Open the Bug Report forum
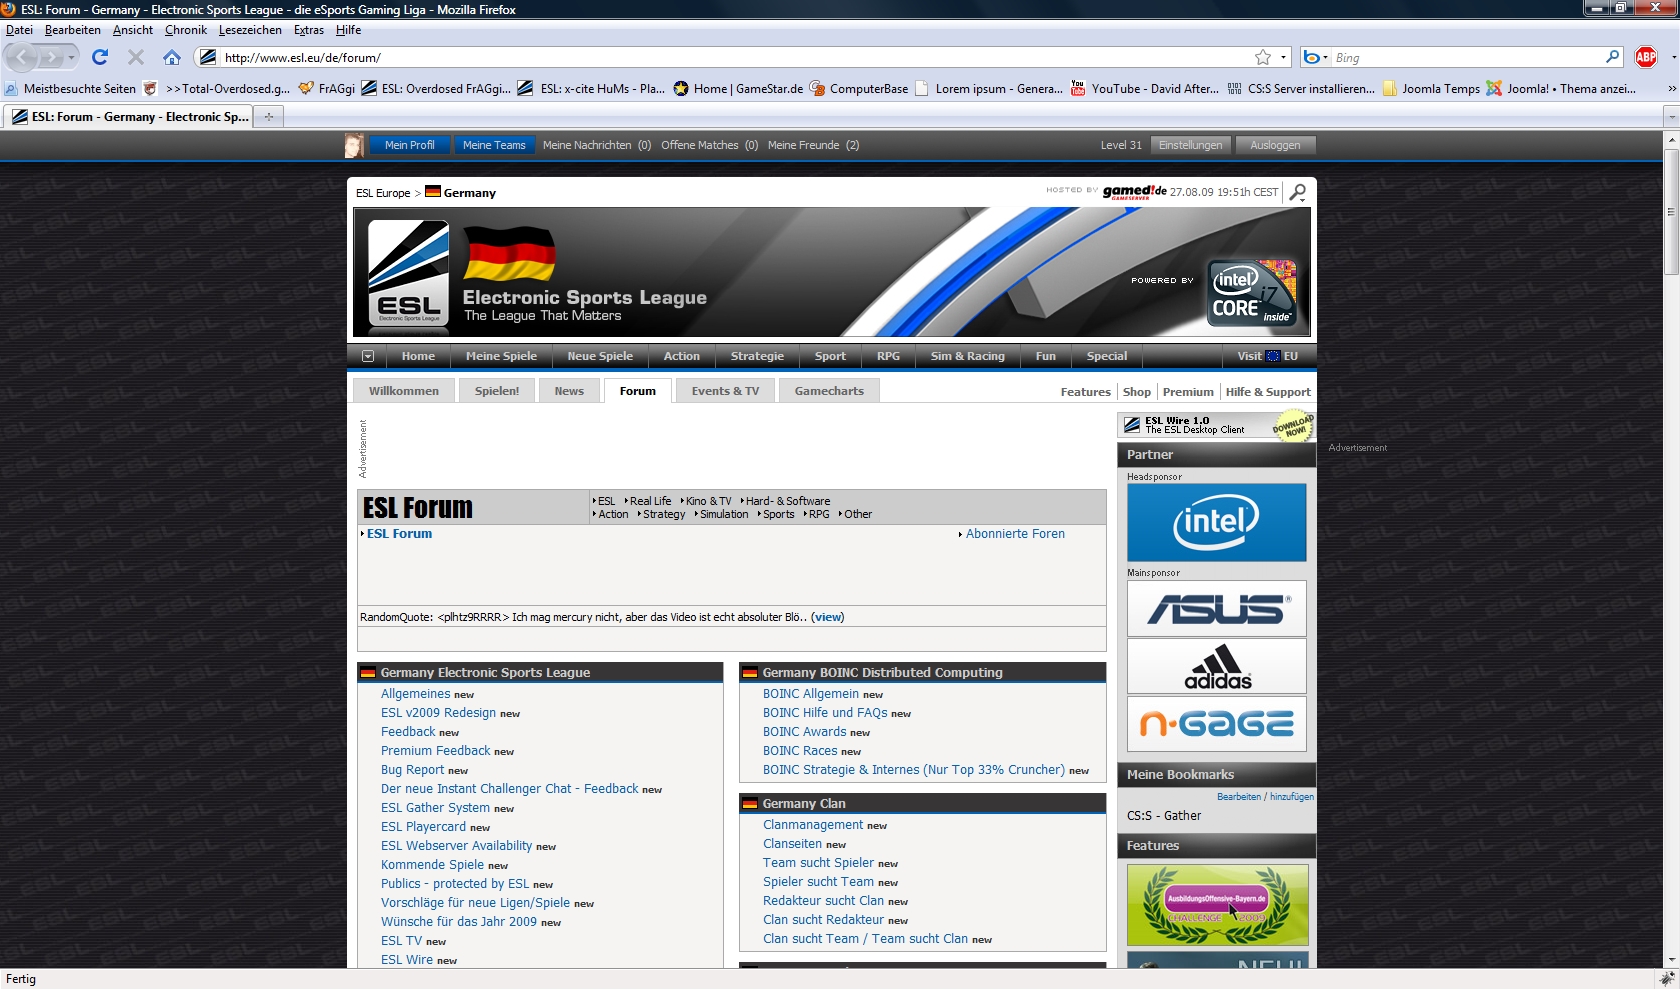The image size is (1680, 990). [x=412, y=770]
